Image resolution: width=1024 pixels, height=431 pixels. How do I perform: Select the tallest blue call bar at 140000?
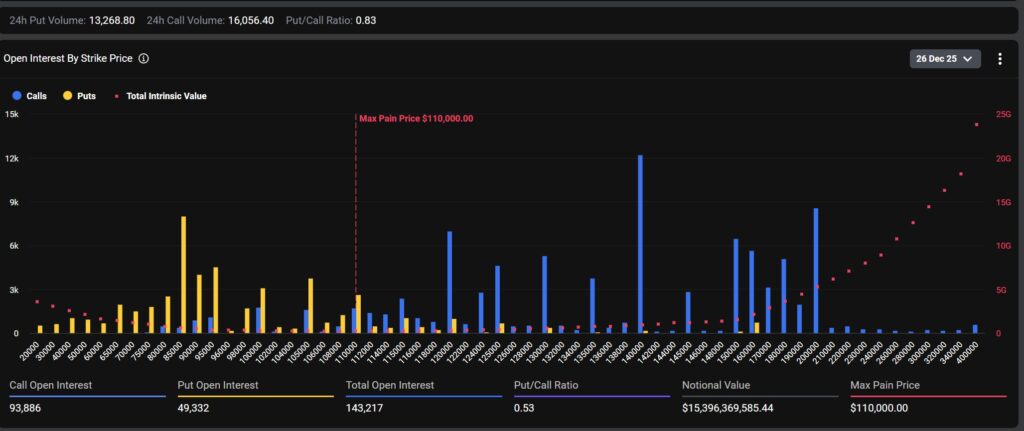[x=640, y=244]
